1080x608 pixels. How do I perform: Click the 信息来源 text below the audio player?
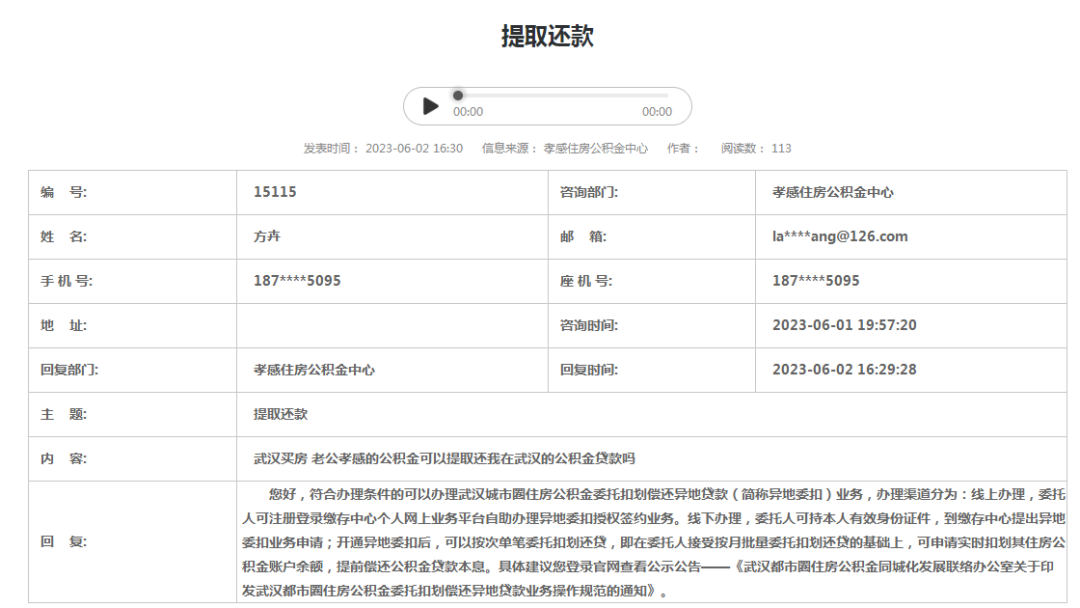(564, 148)
